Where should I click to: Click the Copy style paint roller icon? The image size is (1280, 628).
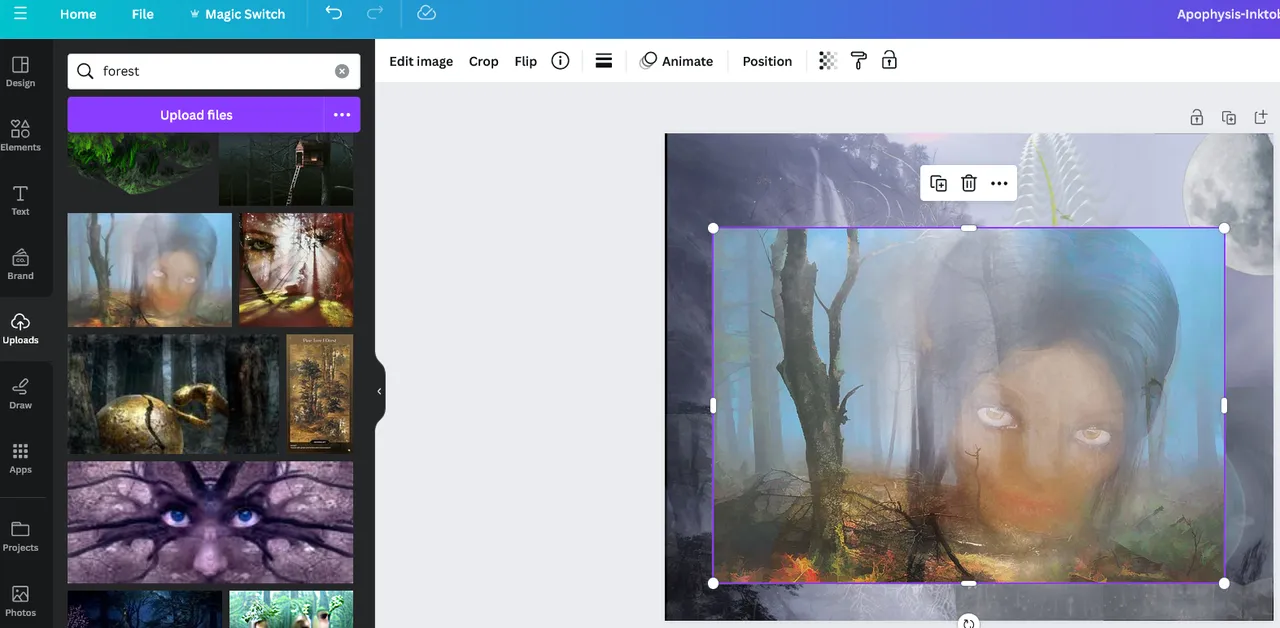click(x=858, y=61)
